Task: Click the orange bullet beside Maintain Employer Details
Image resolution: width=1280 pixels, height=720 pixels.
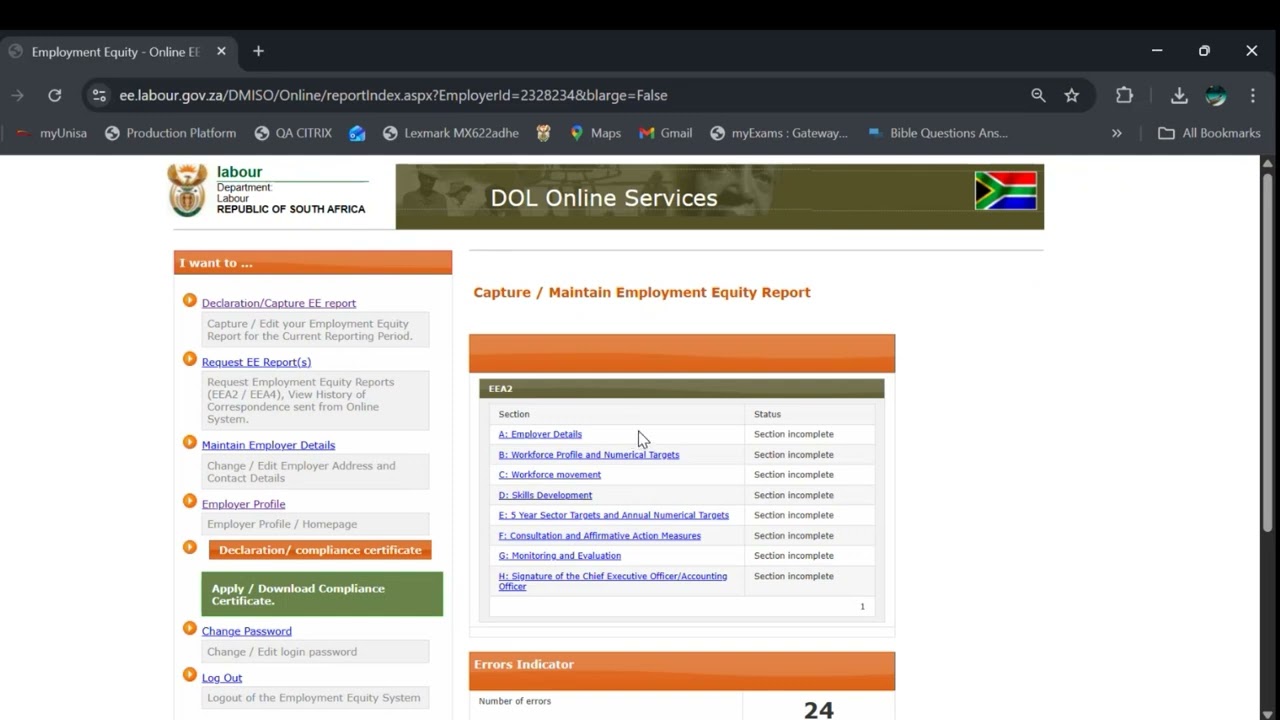Action: [190, 442]
